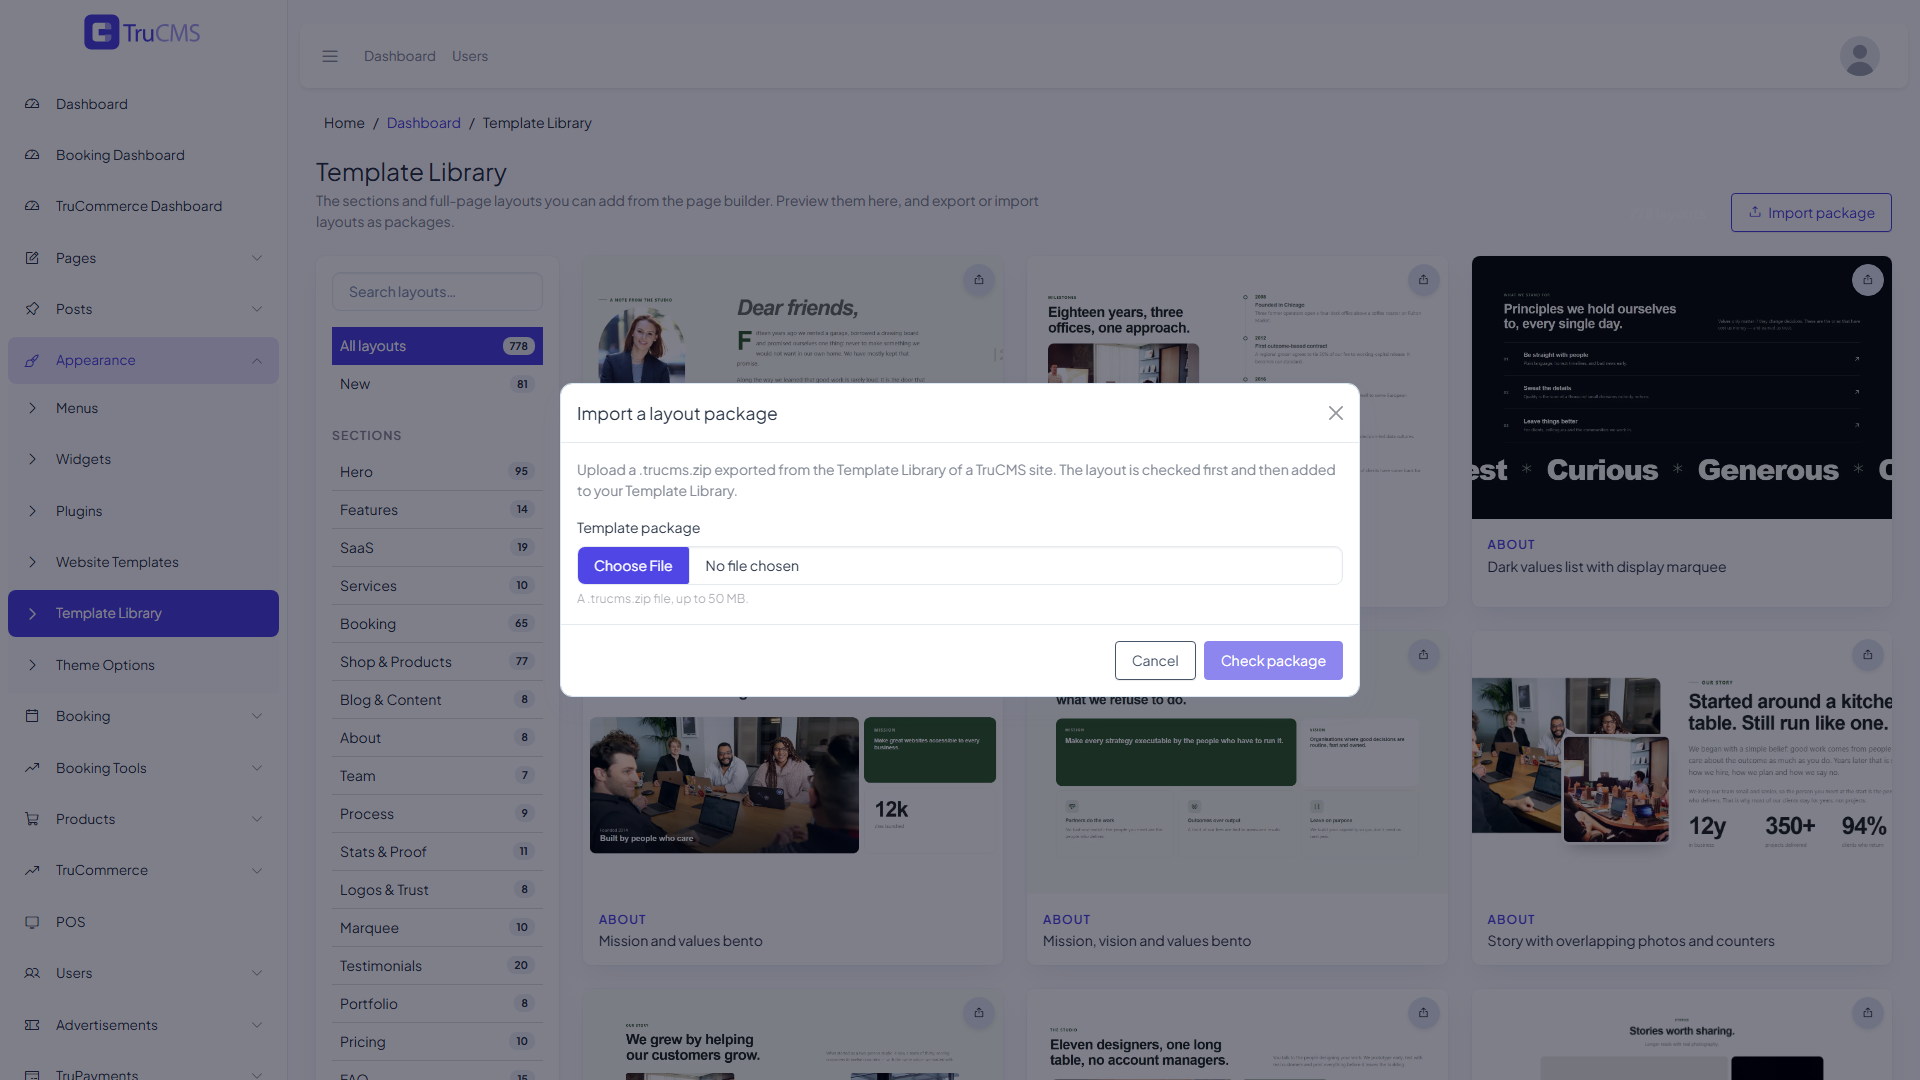Cancel the import dialog

click(x=1155, y=661)
